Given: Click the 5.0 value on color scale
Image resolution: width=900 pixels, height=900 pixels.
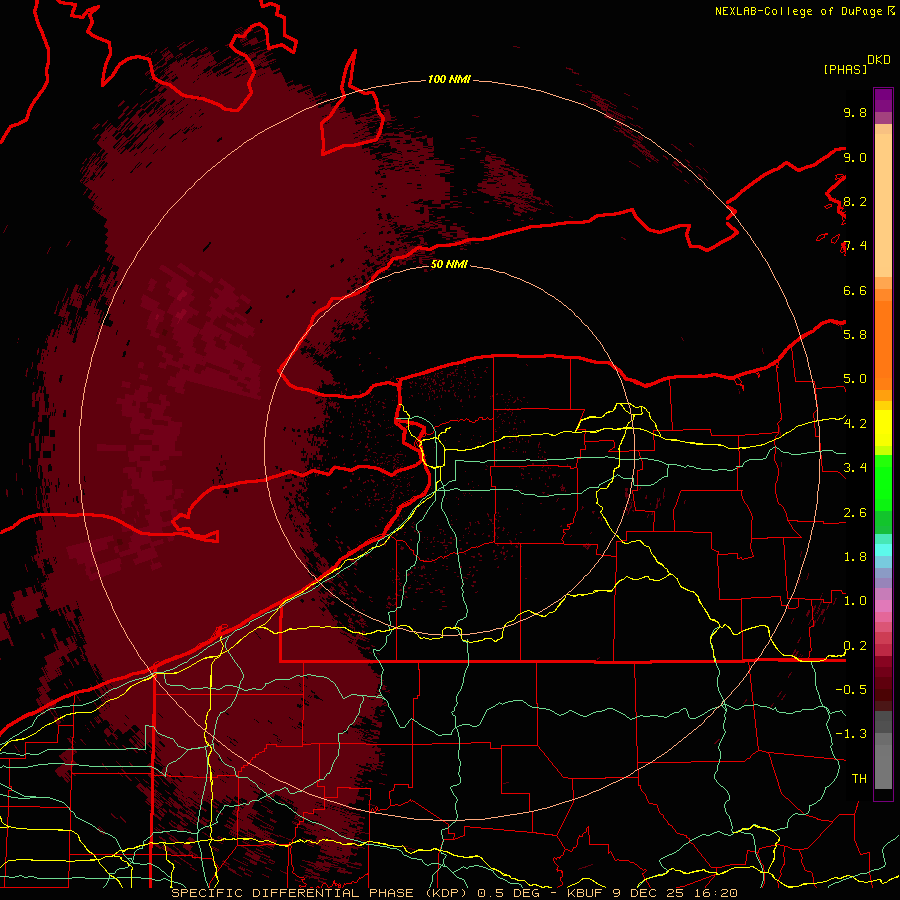Looking at the screenshot, I should pos(855,379).
